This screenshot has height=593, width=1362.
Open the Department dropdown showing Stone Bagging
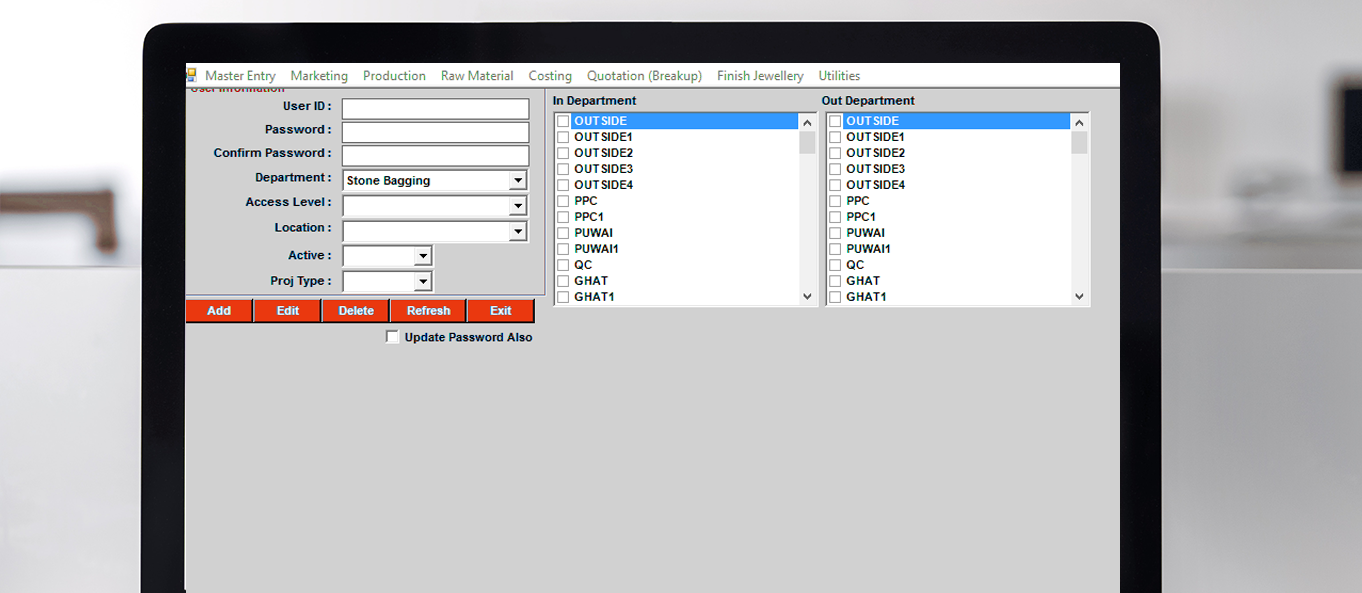517,181
